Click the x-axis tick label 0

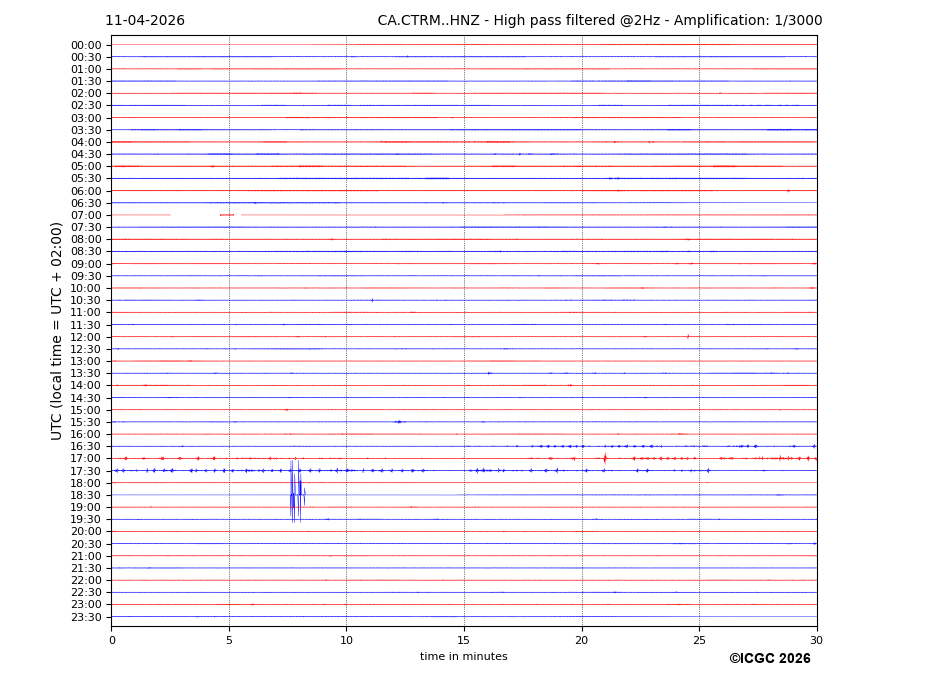tap(112, 640)
